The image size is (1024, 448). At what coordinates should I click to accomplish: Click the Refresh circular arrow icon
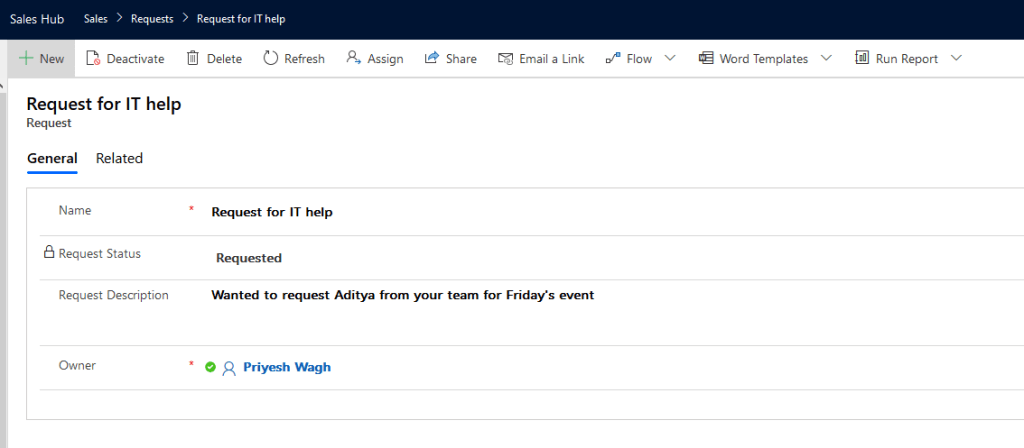pyautogui.click(x=271, y=58)
